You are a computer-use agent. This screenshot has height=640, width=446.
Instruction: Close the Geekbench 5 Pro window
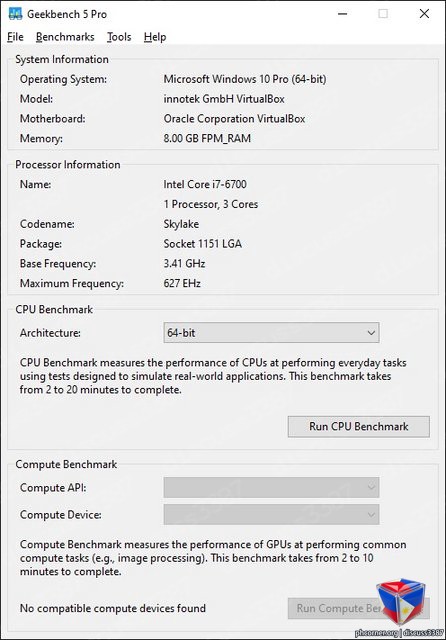pyautogui.click(x=424, y=14)
